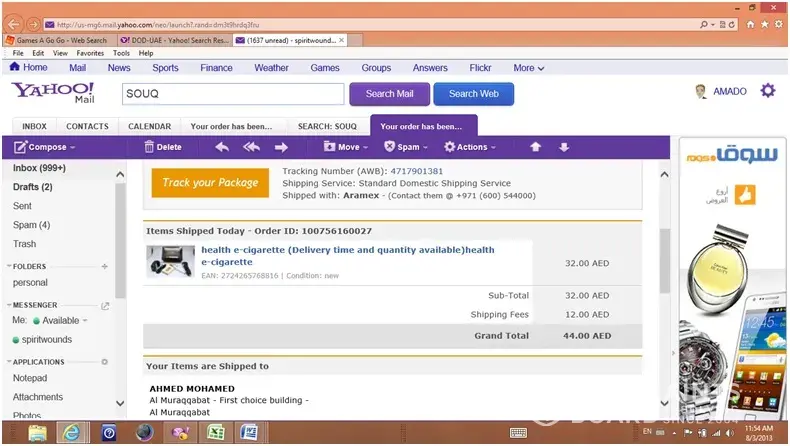Click the Forward arrow icon in toolbar
Viewport: 790px width, 446px height.
[x=281, y=147]
